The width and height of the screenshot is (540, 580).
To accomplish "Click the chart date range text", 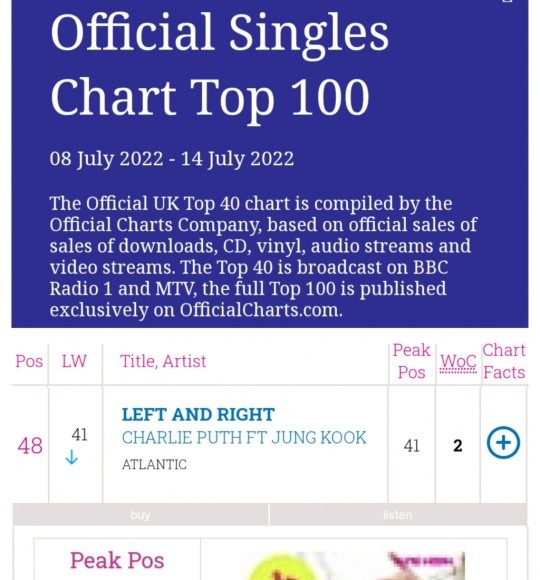I will [x=172, y=159].
